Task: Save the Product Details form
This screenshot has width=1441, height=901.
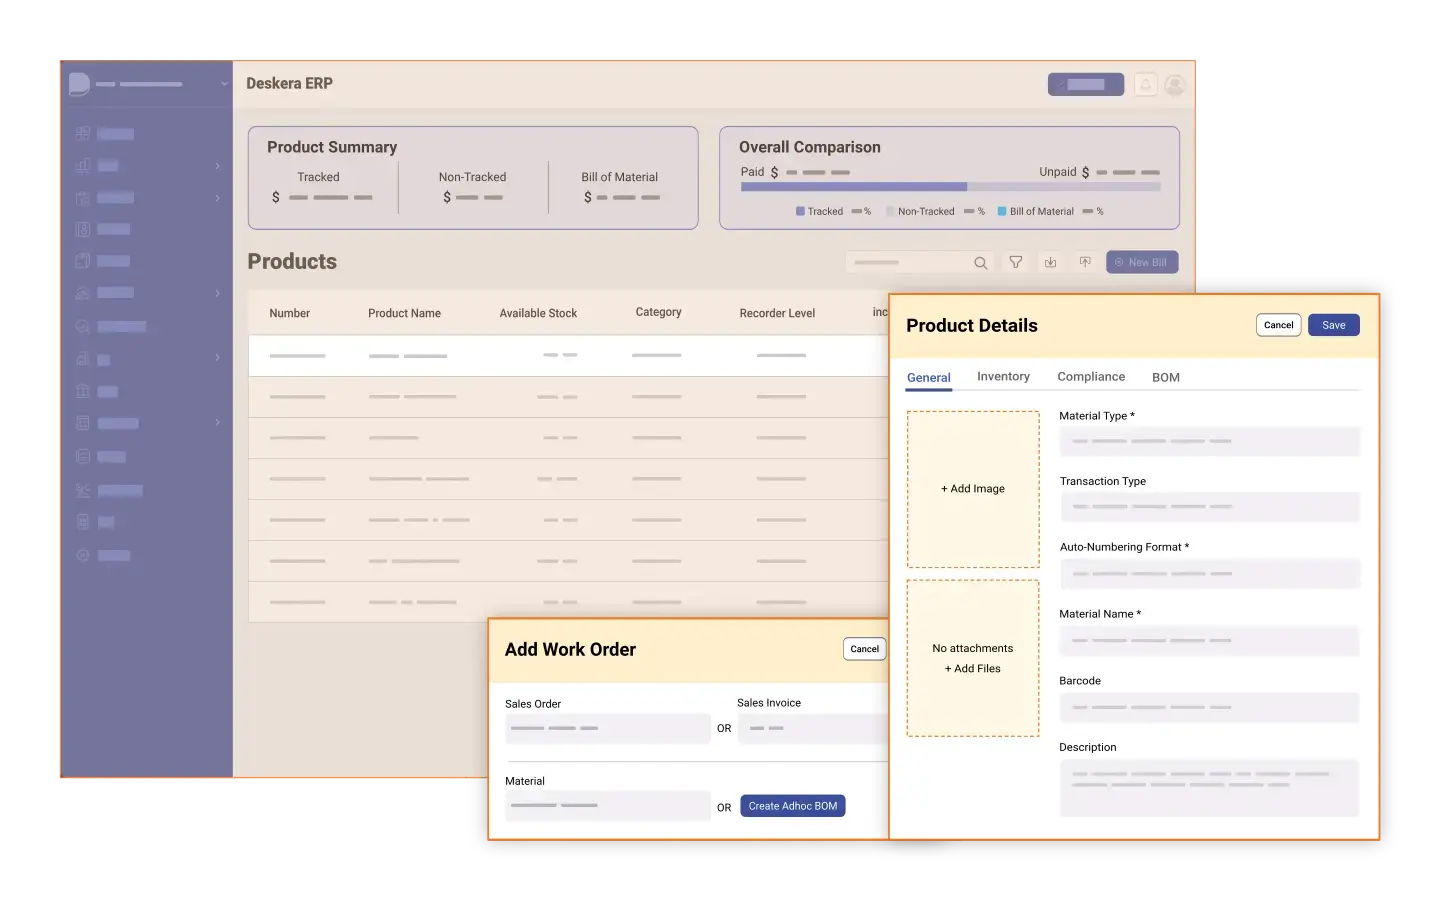Action: [x=1334, y=324]
